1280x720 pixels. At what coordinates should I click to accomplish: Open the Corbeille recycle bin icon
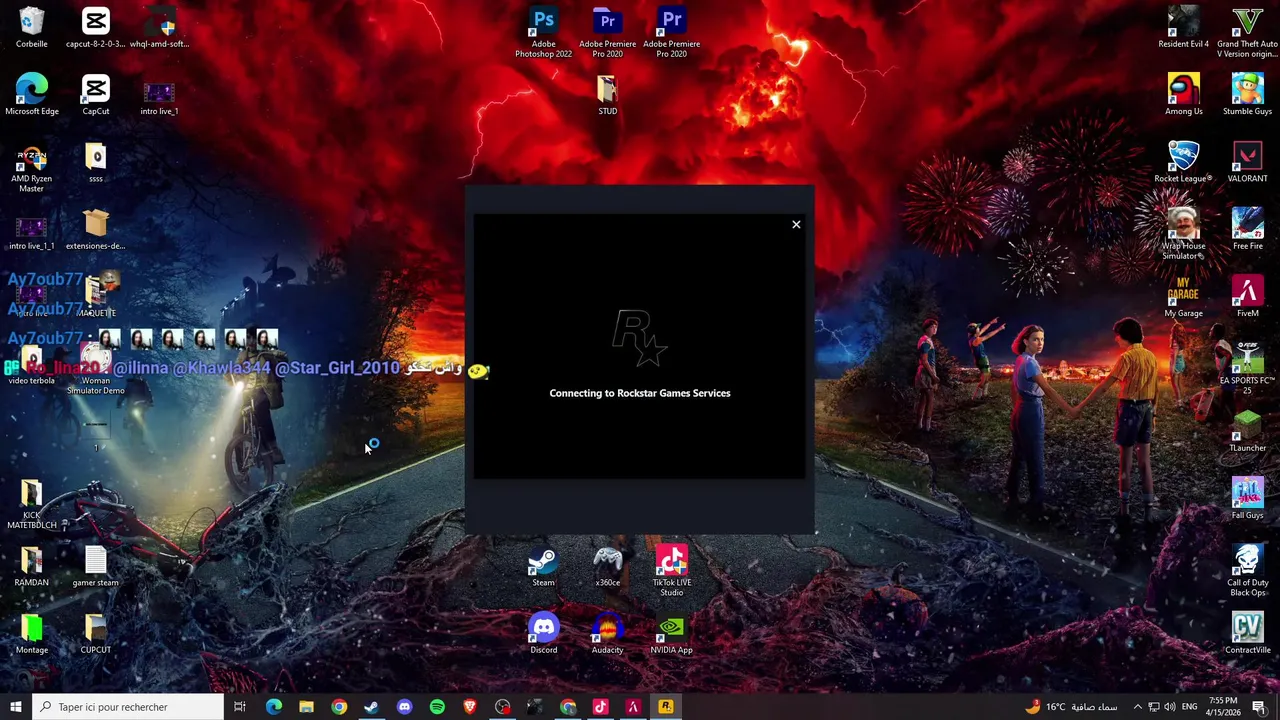(31, 28)
